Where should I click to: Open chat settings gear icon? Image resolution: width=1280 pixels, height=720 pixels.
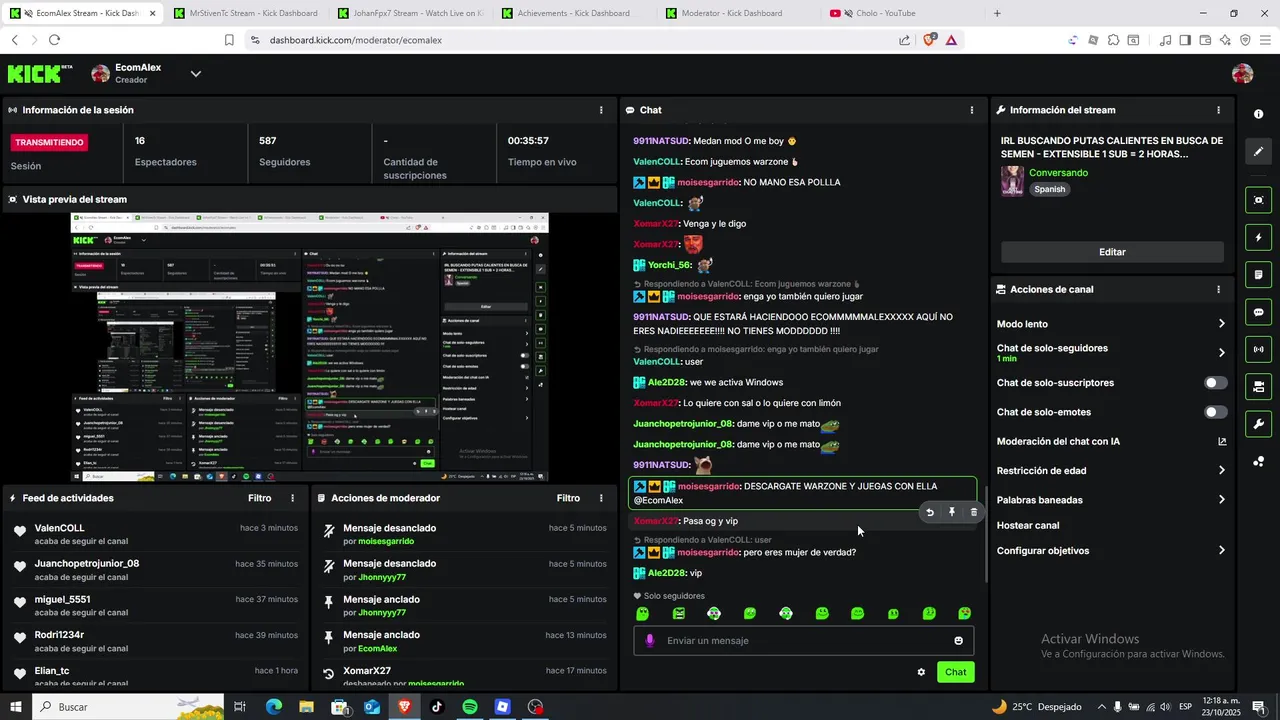921,672
